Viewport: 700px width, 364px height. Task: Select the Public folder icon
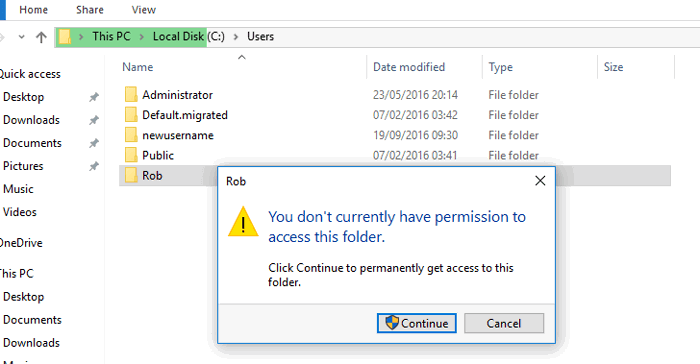(131, 155)
